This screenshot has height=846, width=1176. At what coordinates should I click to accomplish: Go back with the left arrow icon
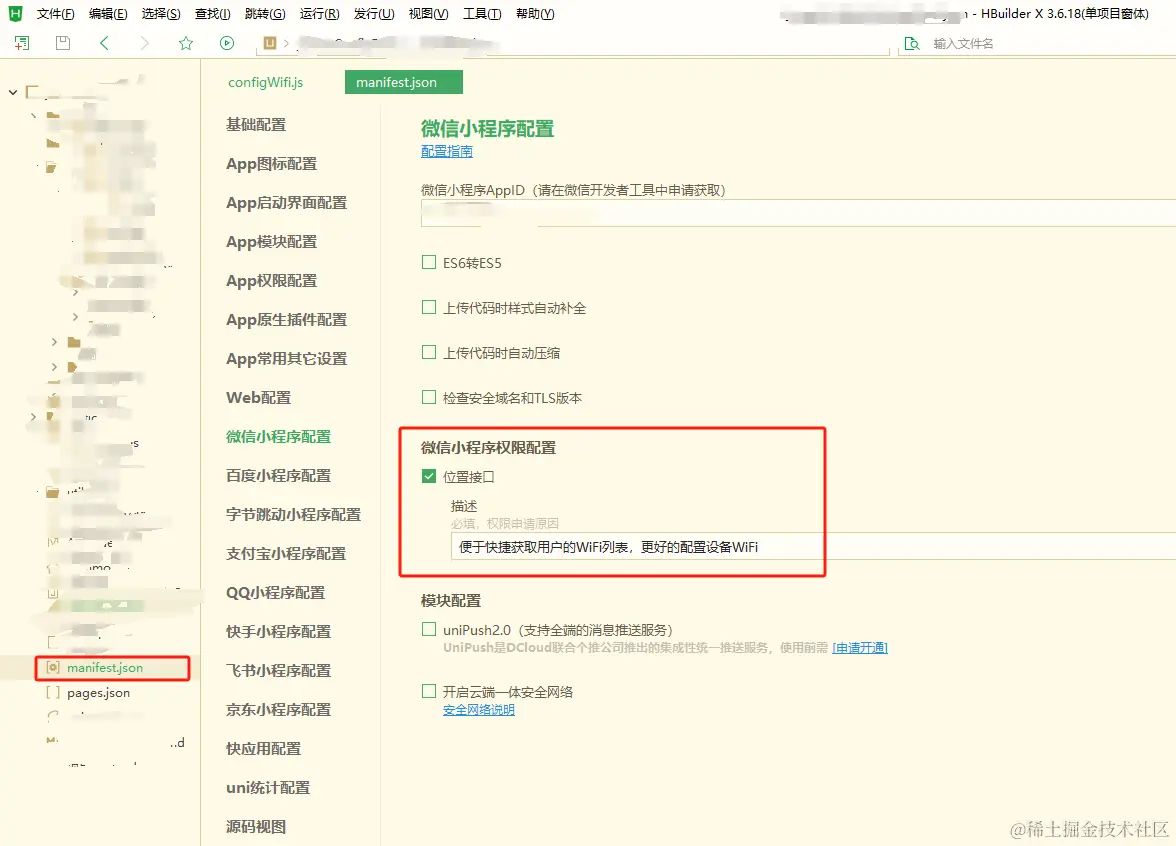pos(104,44)
